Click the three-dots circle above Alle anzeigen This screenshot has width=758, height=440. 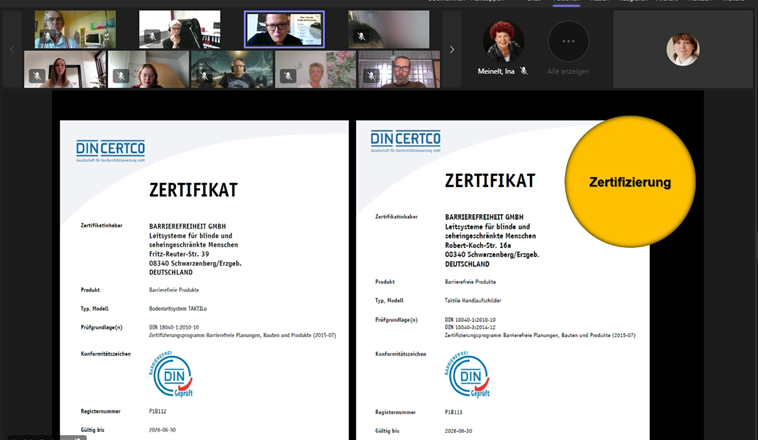tap(568, 41)
